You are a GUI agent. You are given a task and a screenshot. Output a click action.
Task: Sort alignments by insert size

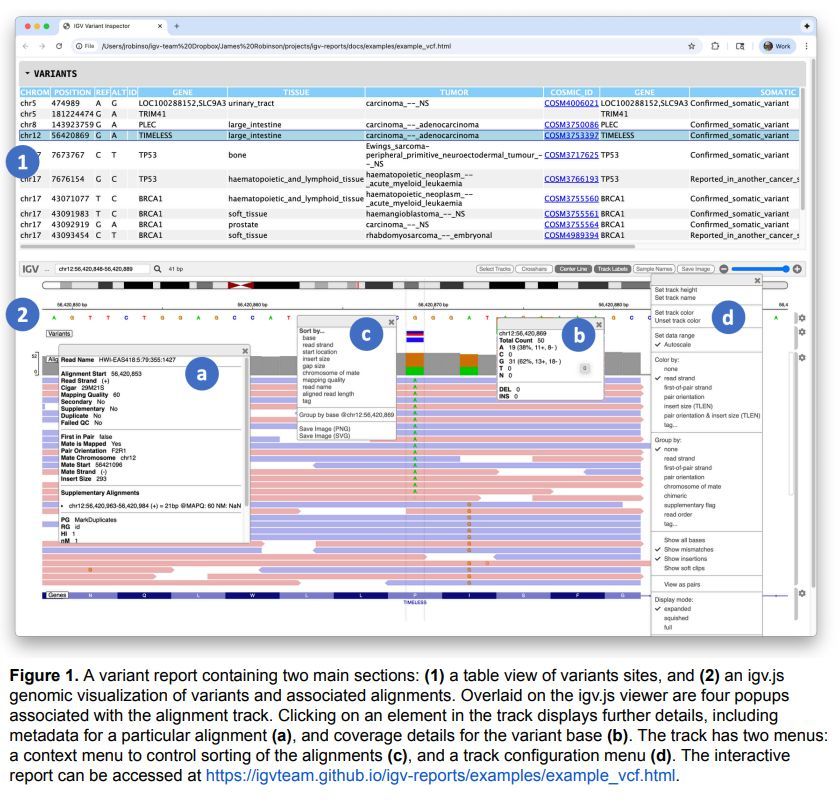tap(316, 359)
